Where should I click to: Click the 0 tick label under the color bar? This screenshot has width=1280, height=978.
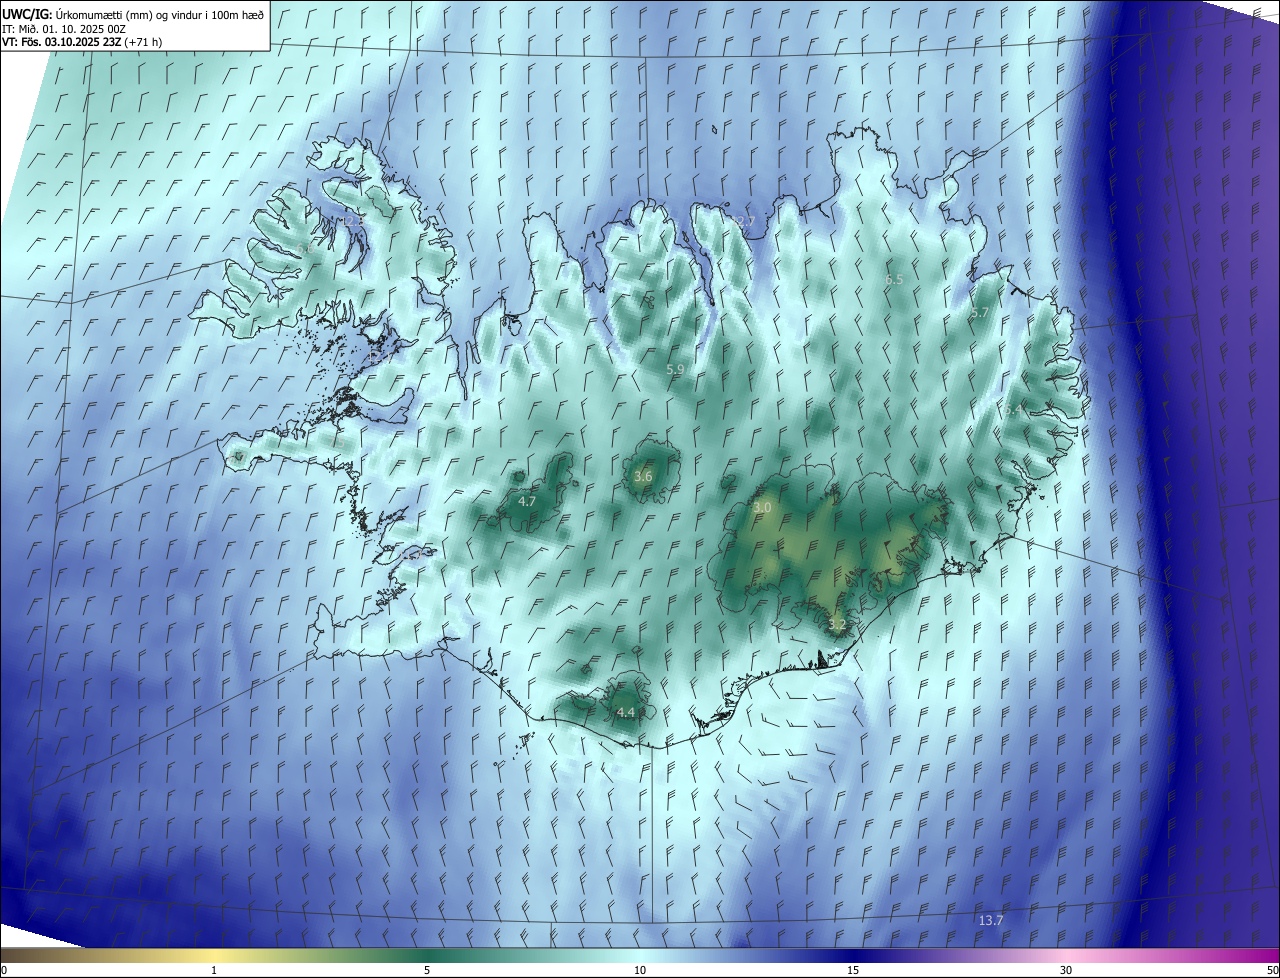pyautogui.click(x=4, y=971)
